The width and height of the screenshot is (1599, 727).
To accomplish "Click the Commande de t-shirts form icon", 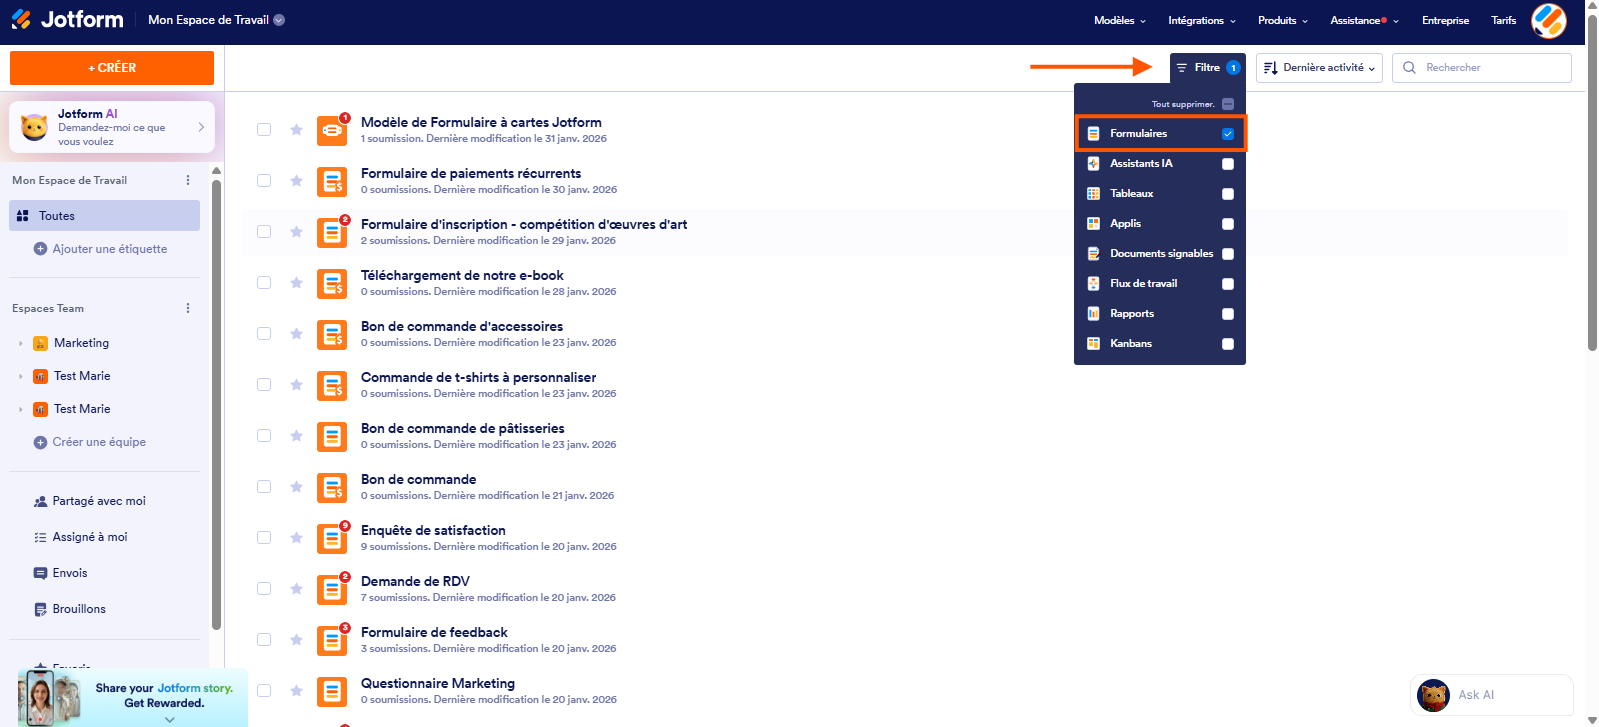I will point(332,385).
